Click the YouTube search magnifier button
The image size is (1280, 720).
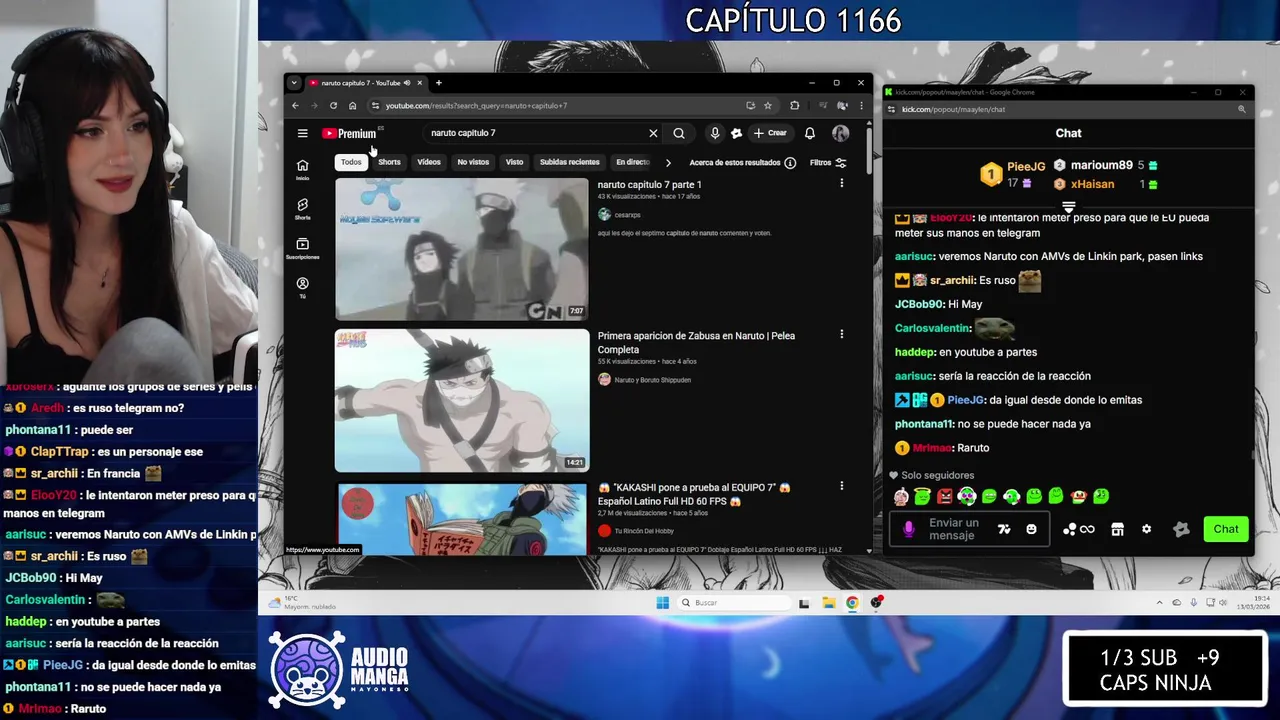(x=679, y=133)
